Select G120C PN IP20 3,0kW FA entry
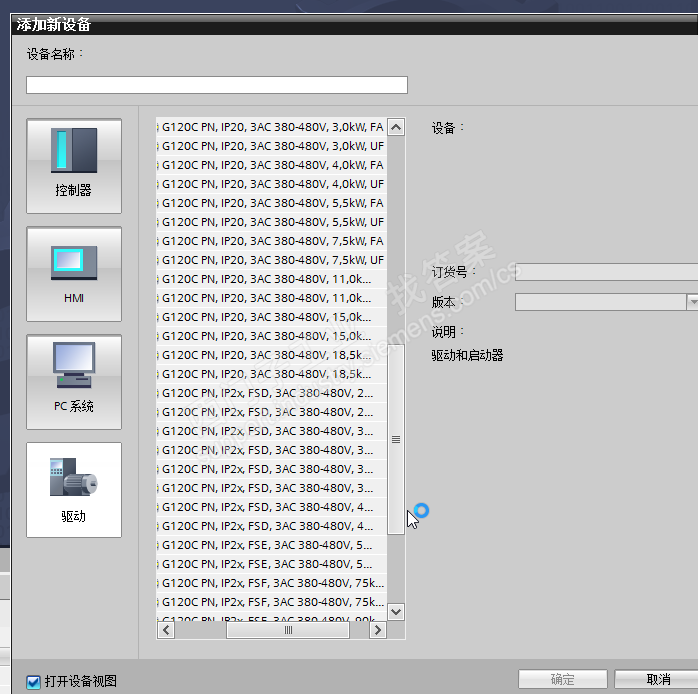 272,127
